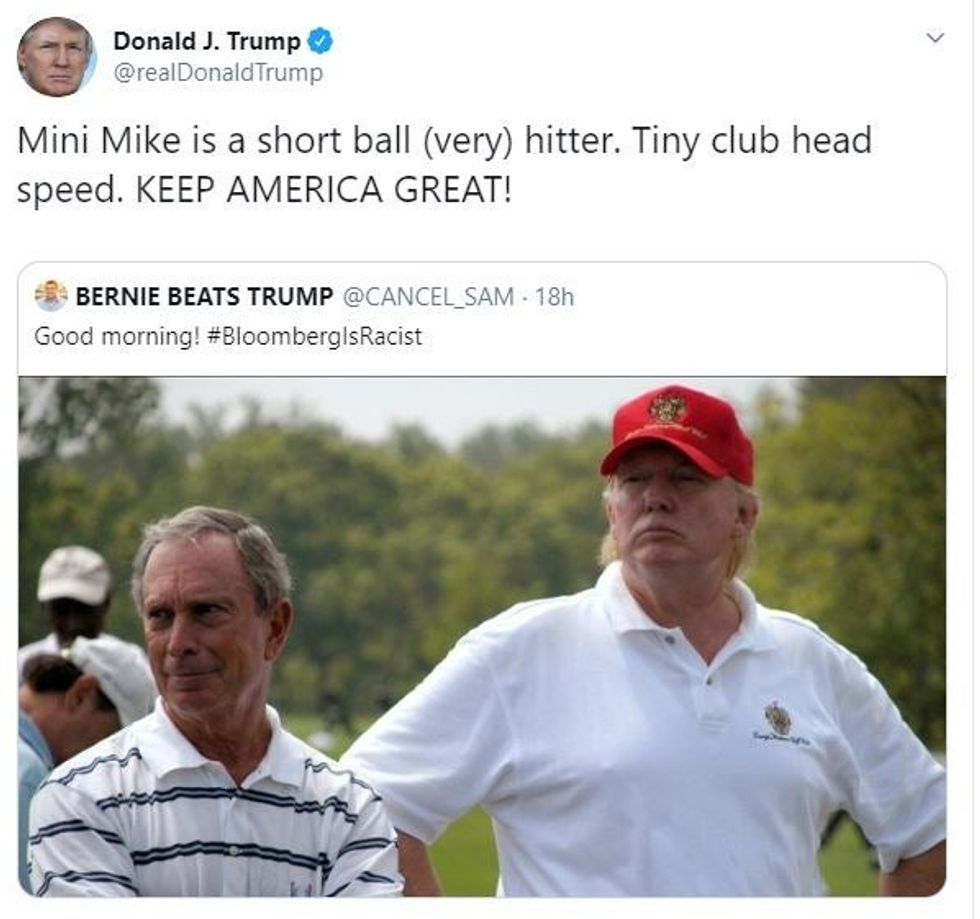980x919 pixels.
Task: View the quoted tweet's golf photo
Action: tap(482, 636)
